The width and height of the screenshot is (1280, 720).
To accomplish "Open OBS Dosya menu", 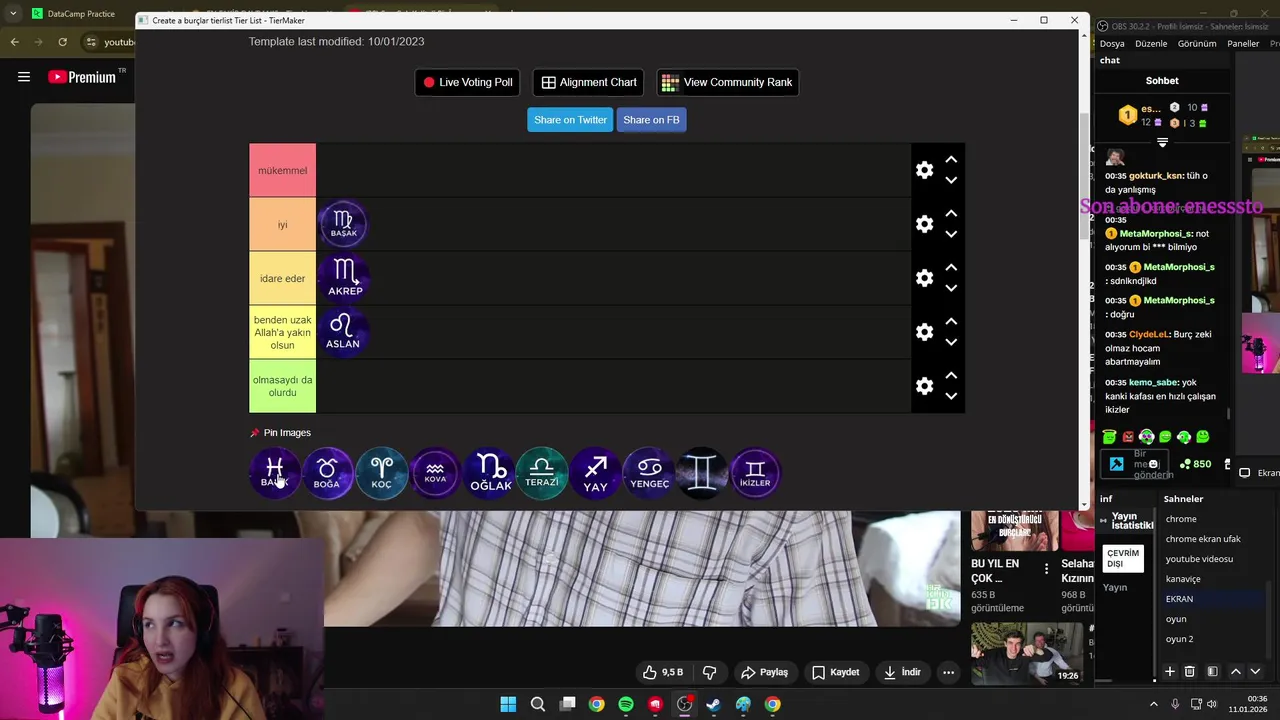I will 1112,44.
